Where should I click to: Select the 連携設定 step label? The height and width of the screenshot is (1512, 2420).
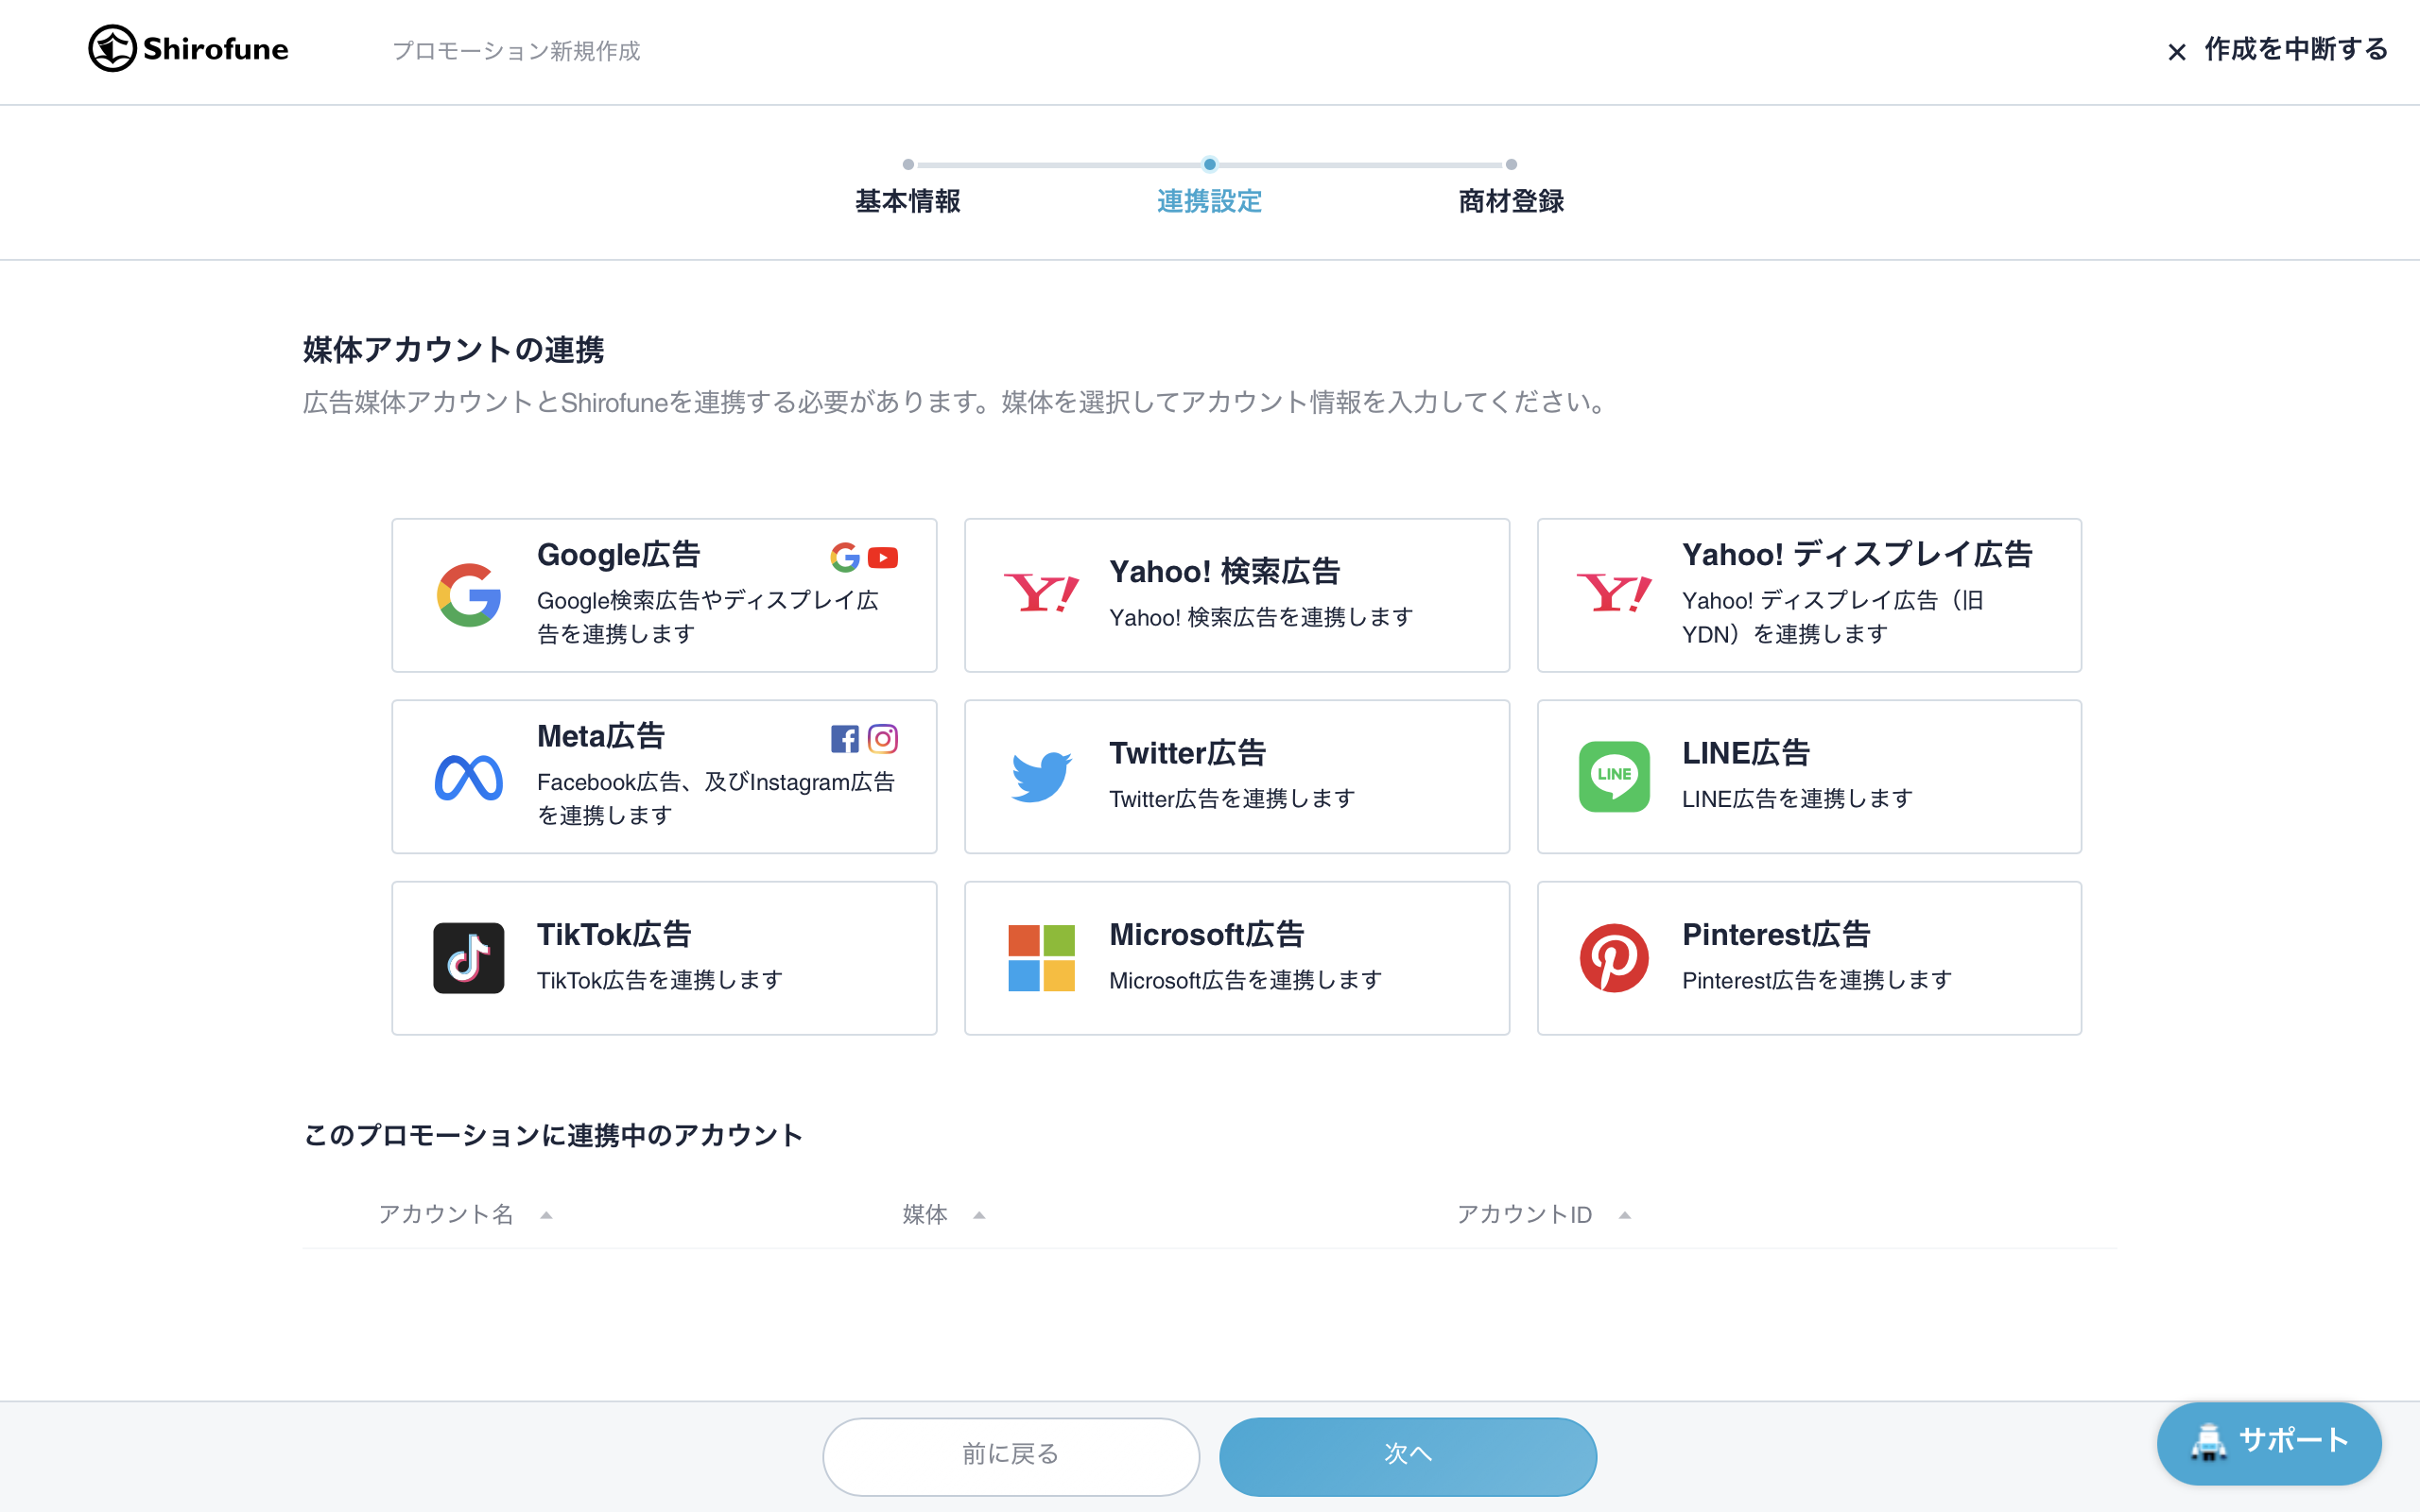(1209, 201)
